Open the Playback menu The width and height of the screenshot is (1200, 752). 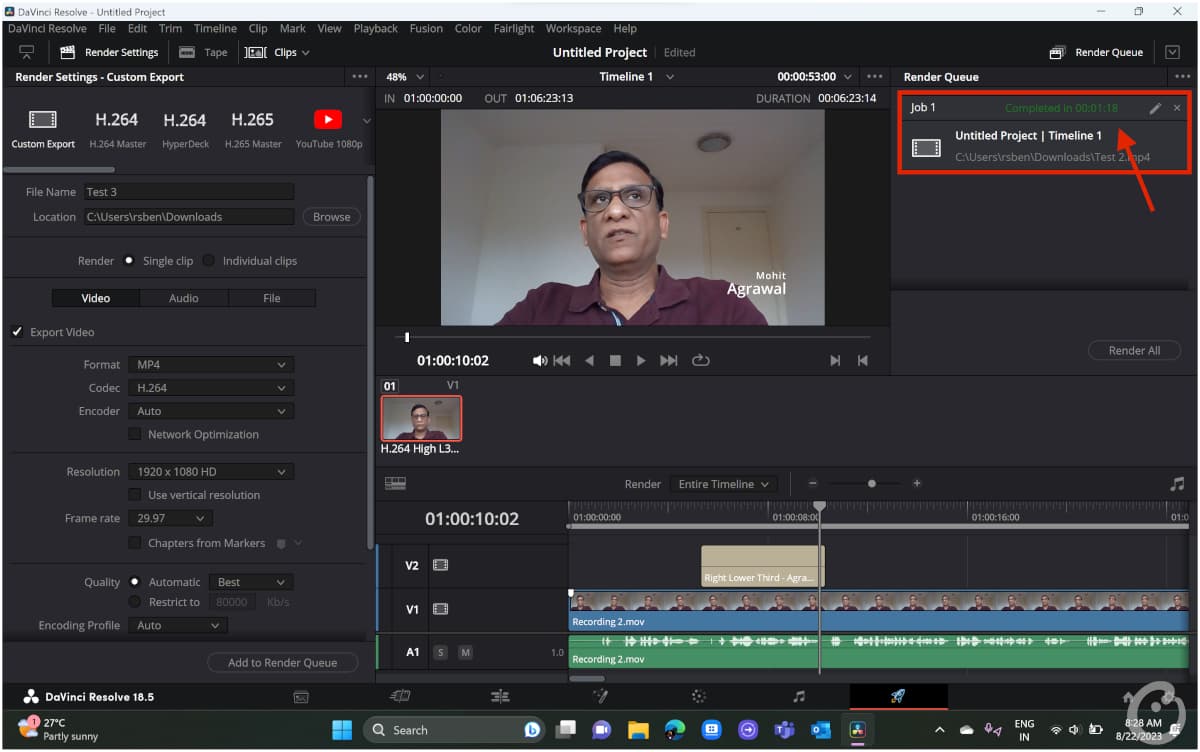375,29
